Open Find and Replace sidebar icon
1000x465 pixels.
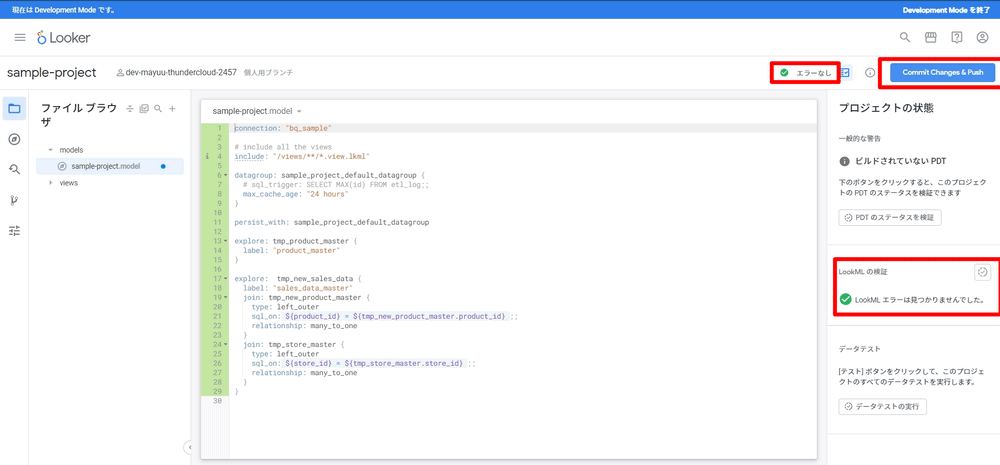click(14, 170)
